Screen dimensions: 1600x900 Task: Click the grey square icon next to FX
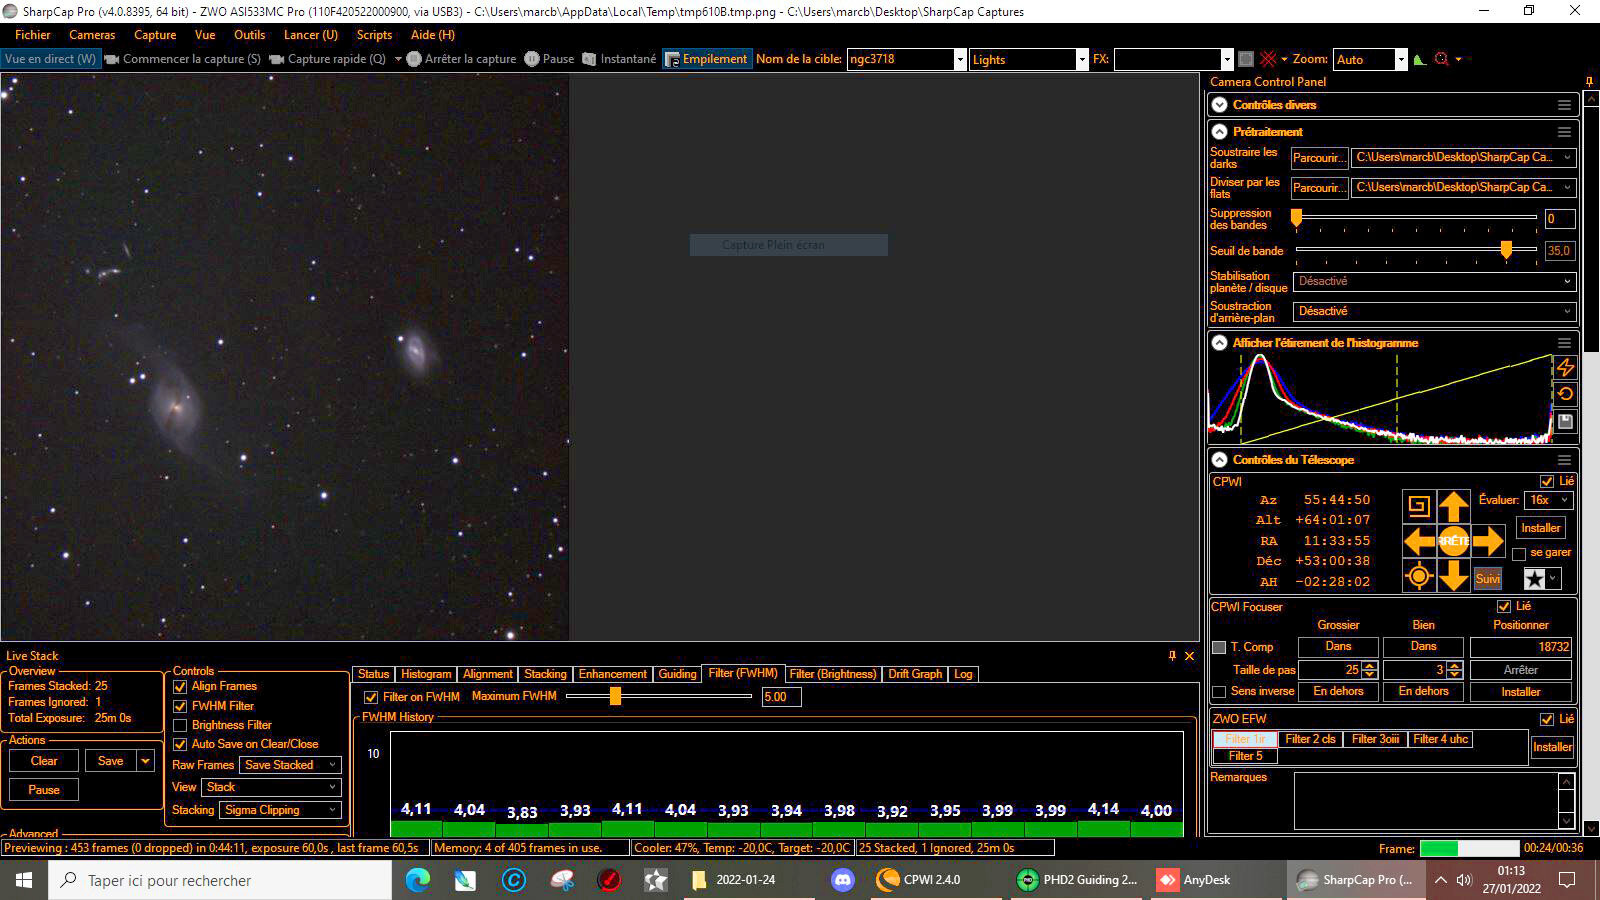[1245, 59]
